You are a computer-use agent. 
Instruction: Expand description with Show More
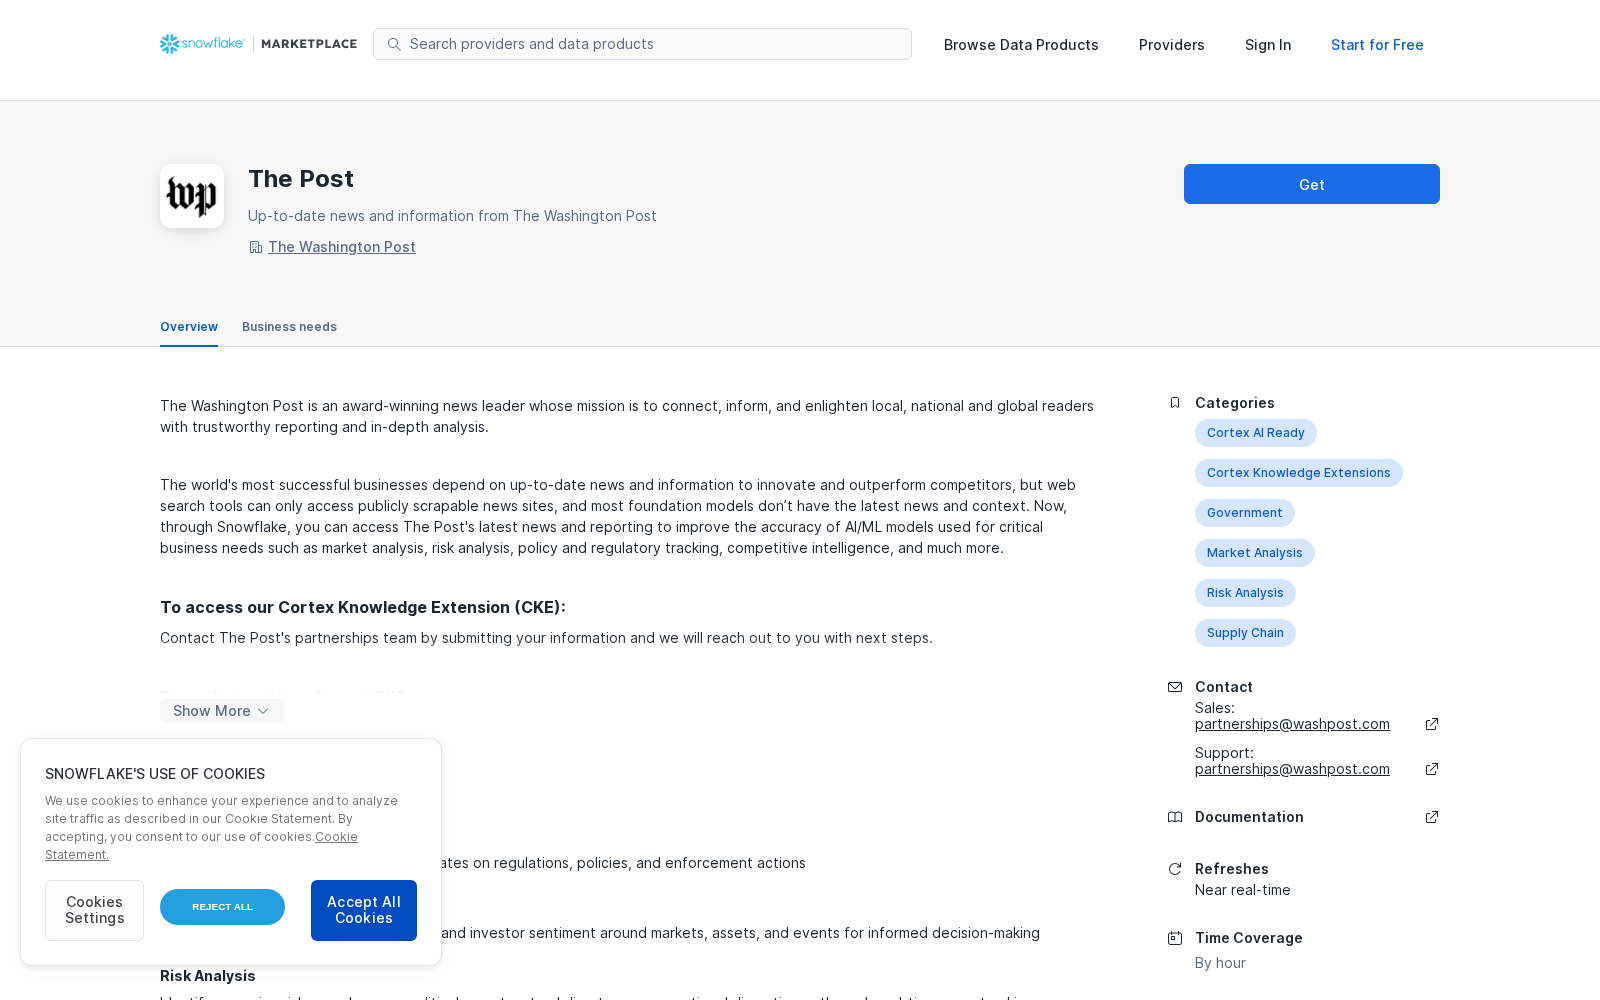coord(222,711)
